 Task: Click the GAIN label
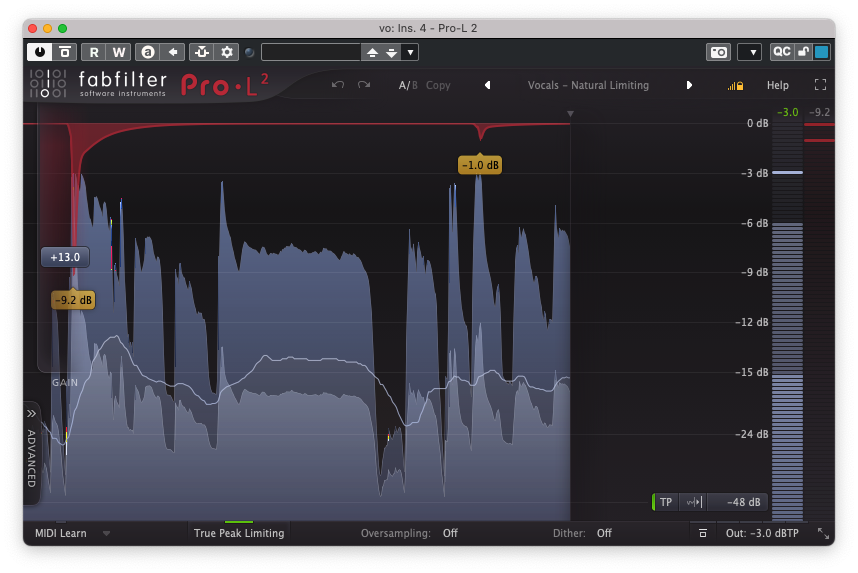pos(65,383)
